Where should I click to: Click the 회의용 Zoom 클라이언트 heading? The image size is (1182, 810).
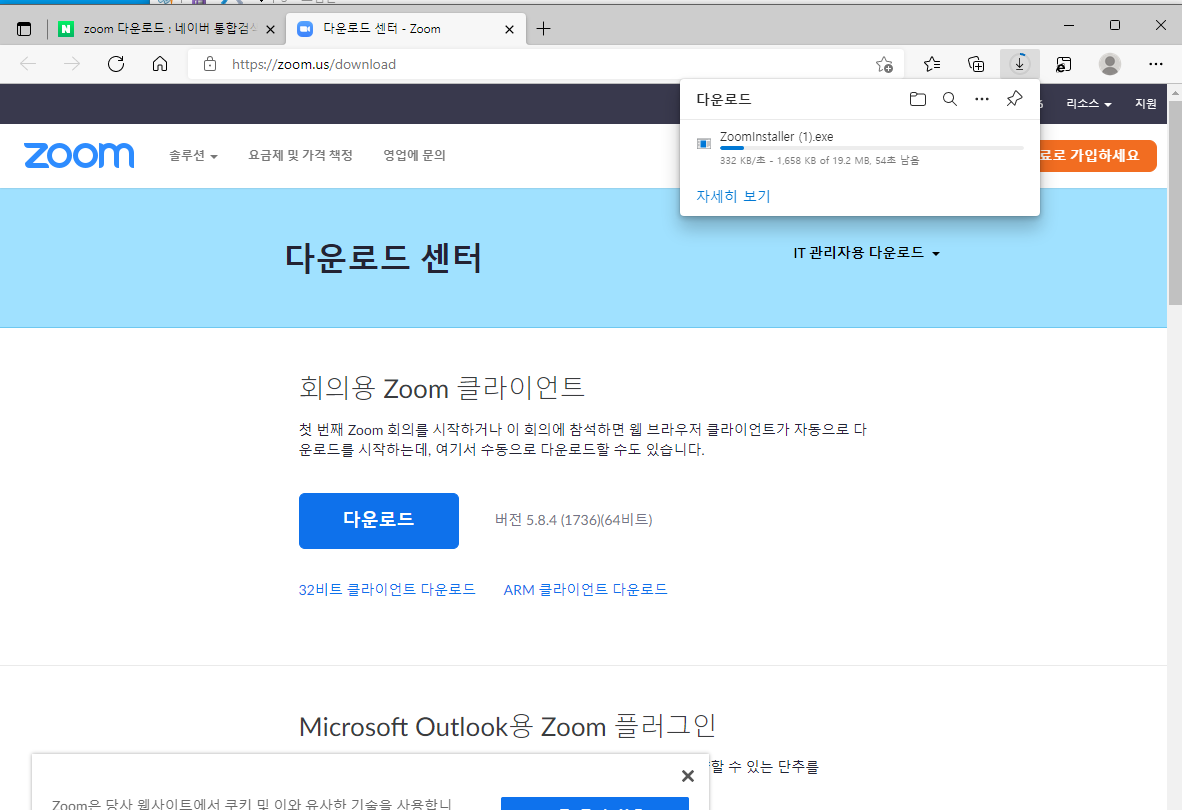pos(442,388)
